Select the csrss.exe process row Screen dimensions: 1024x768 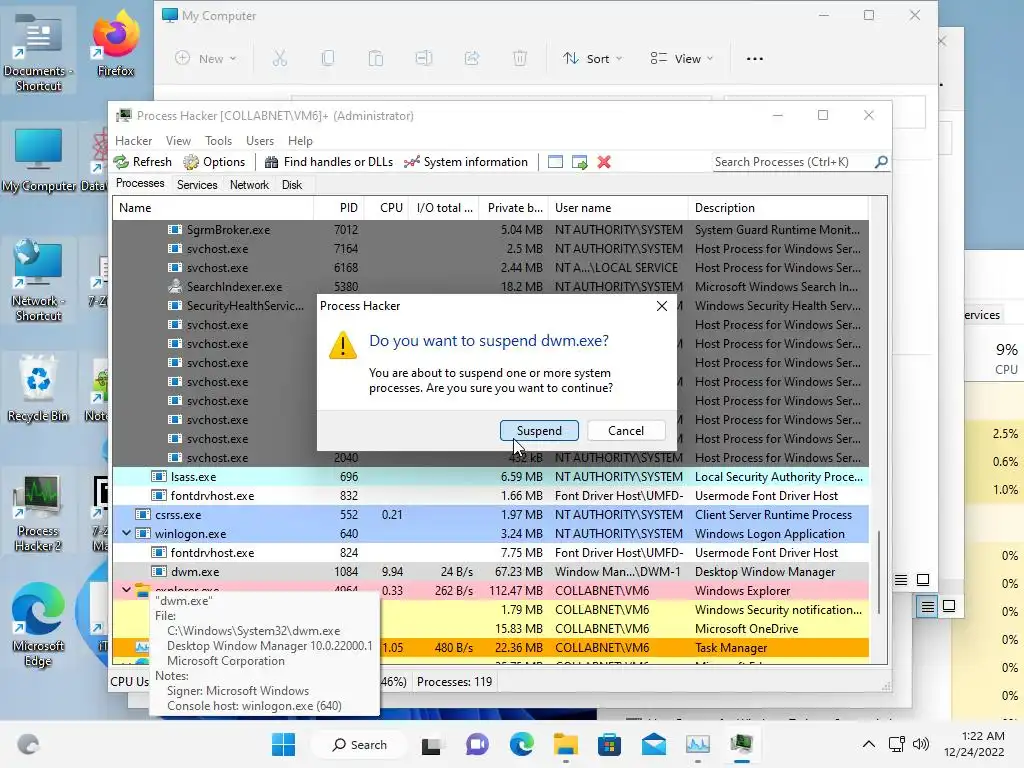(x=490, y=515)
